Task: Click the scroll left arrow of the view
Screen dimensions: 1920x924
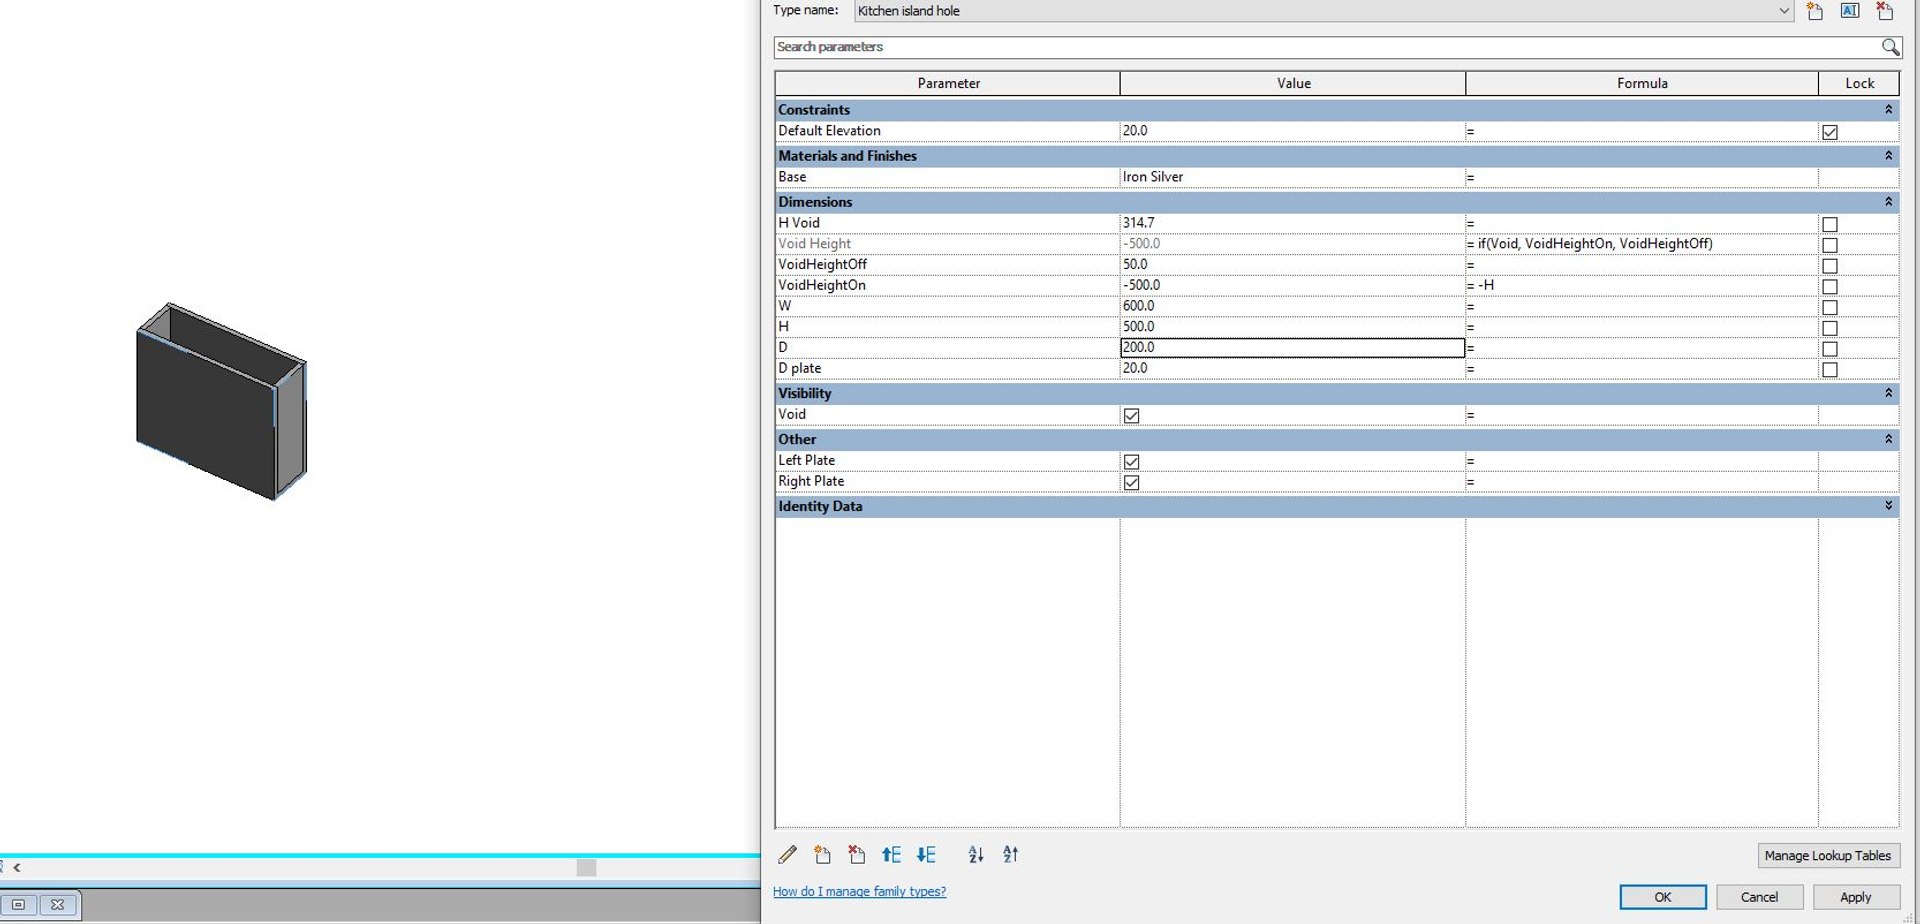Action: (17, 868)
